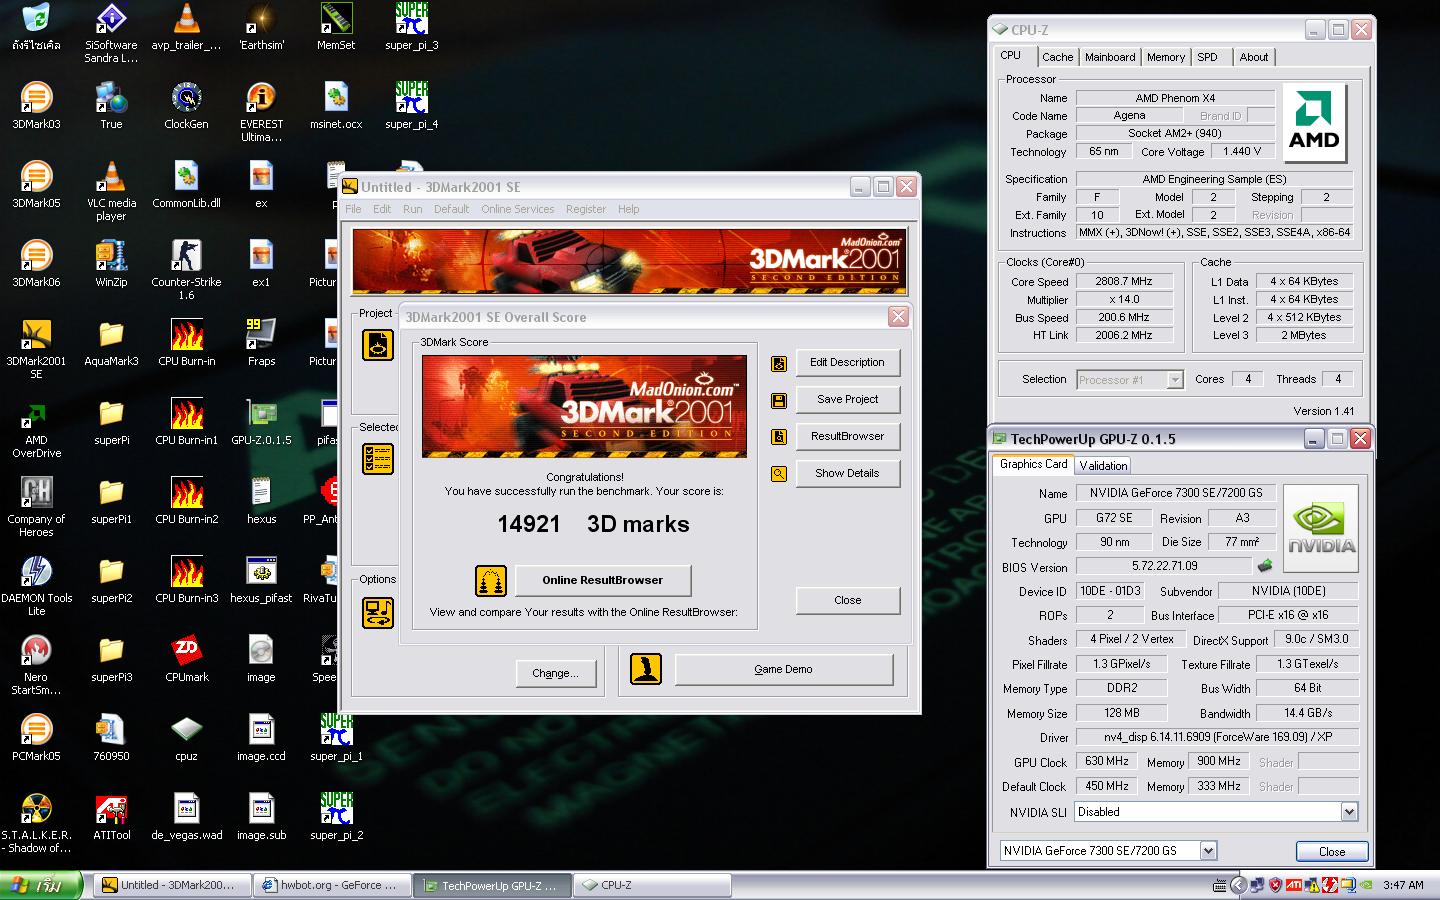Open the AMD OverDrive desktop icon
The width and height of the screenshot is (1440, 900).
[36, 427]
